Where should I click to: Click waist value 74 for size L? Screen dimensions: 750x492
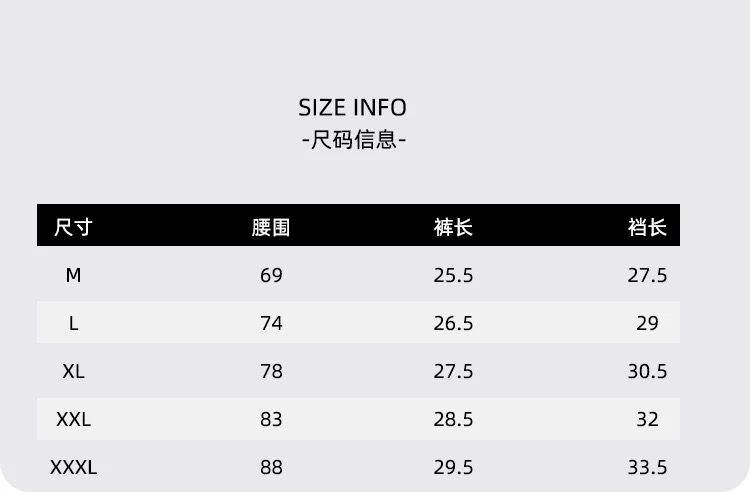[x=271, y=323]
